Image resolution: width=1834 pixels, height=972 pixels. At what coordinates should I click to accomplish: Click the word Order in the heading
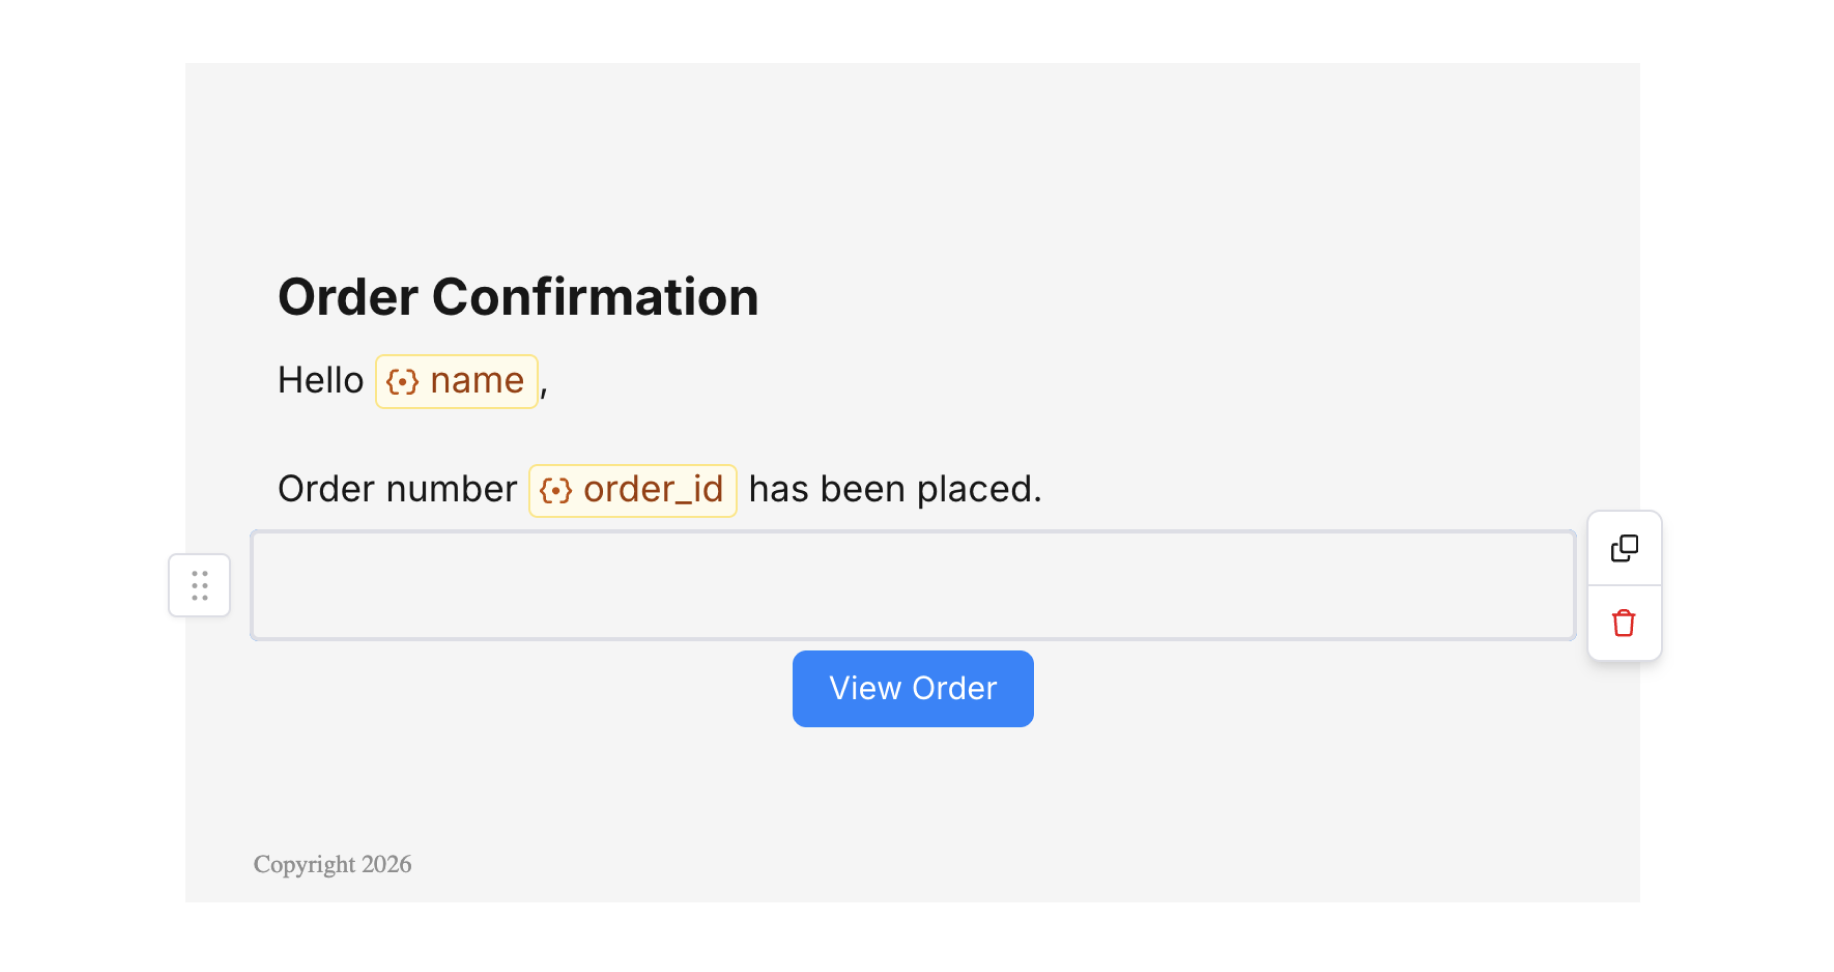pos(347,298)
